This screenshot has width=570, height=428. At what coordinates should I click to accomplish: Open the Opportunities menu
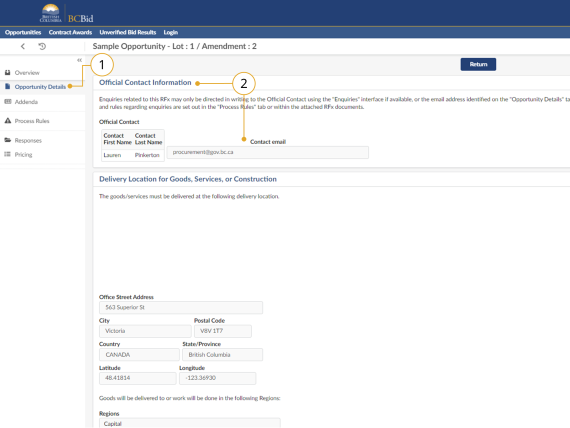(x=23, y=32)
